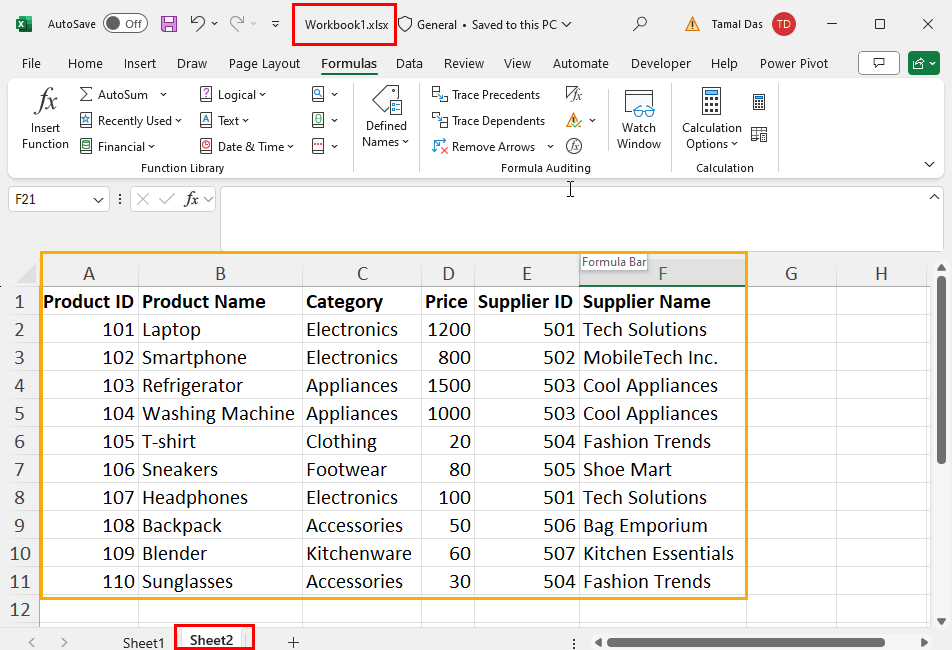This screenshot has width=952, height=650.
Task: Click Trace Dependents
Action: [x=488, y=120]
